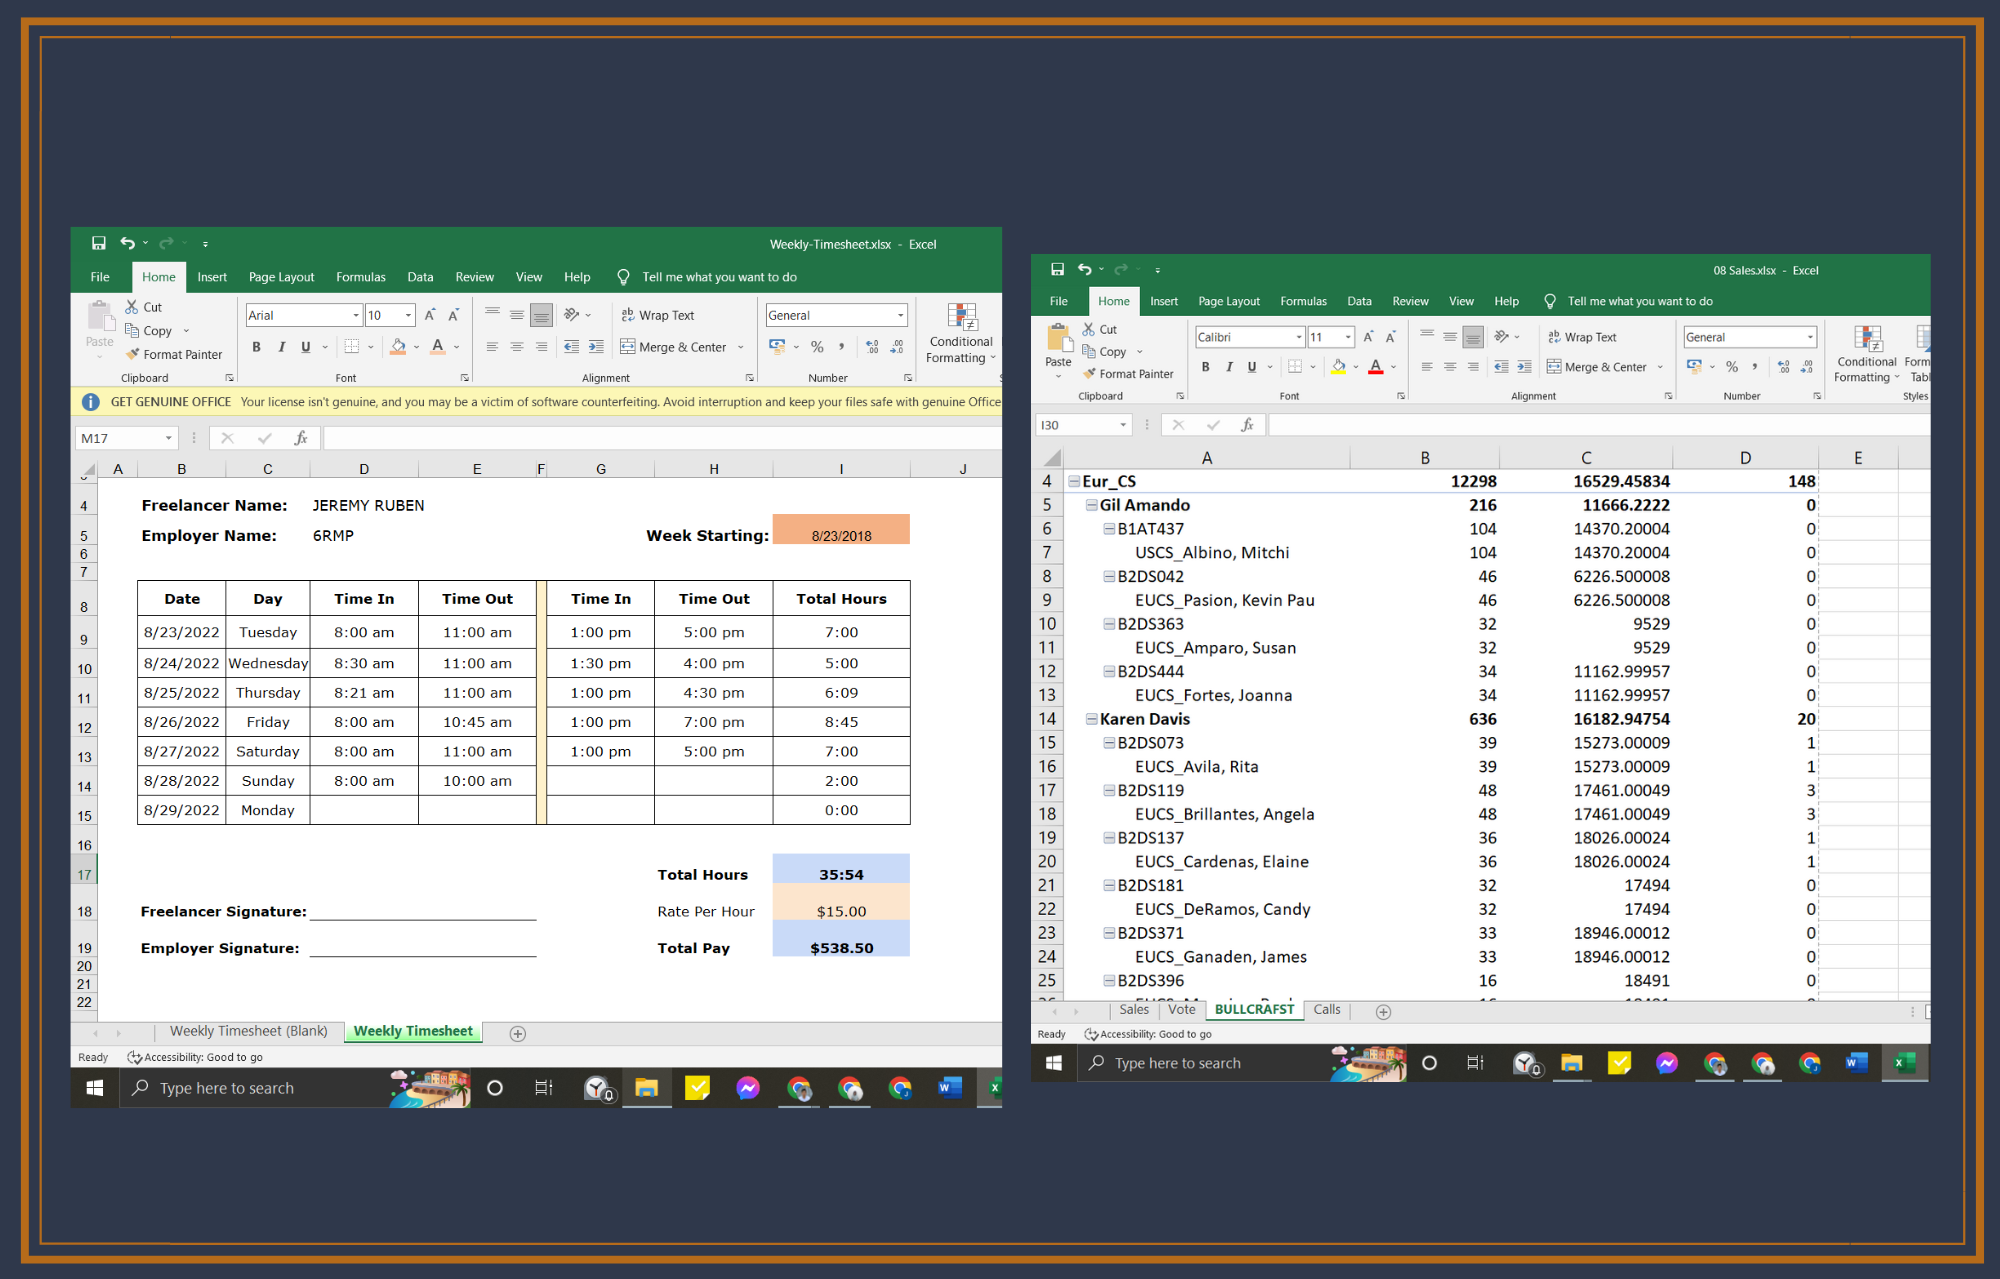This screenshot has width=2000, height=1279.
Task: Collapse the Karen Davis group
Action: tap(1092, 719)
